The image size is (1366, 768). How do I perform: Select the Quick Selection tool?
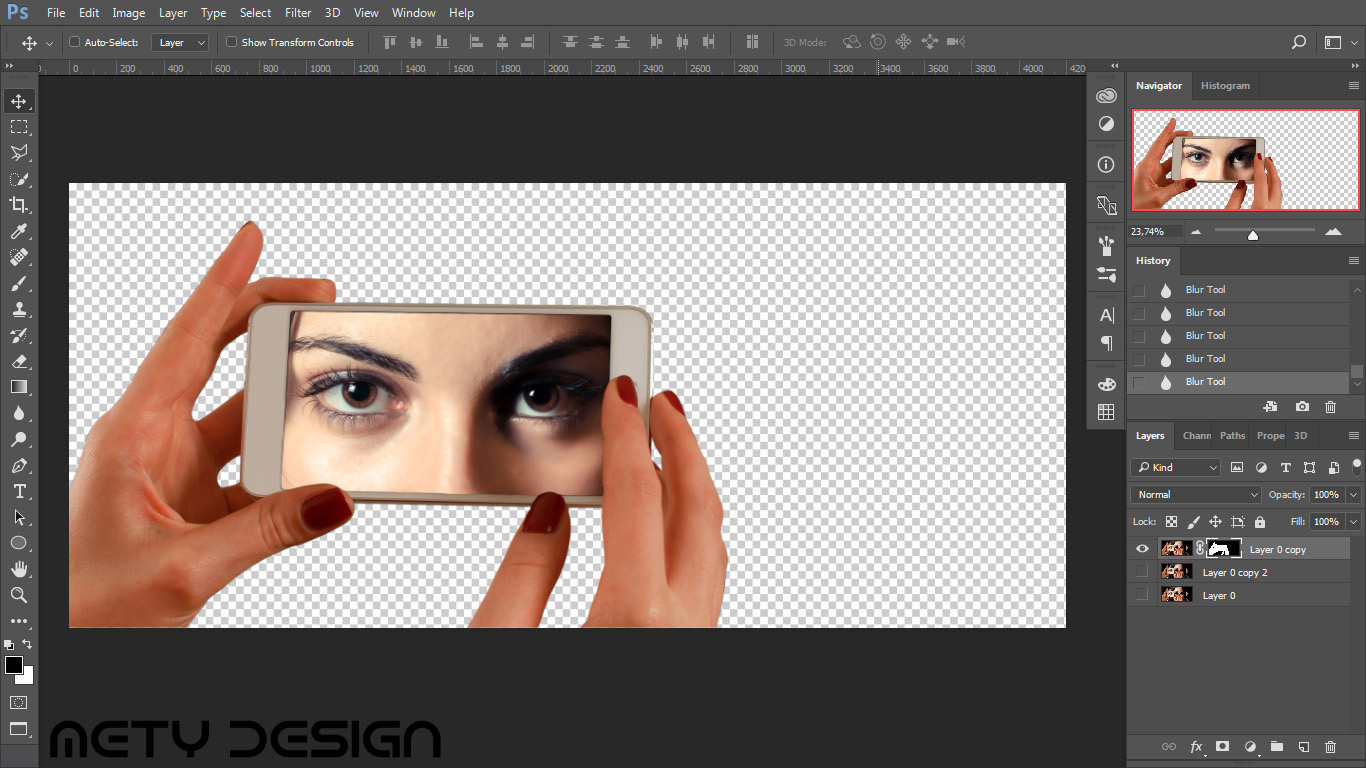(18, 179)
